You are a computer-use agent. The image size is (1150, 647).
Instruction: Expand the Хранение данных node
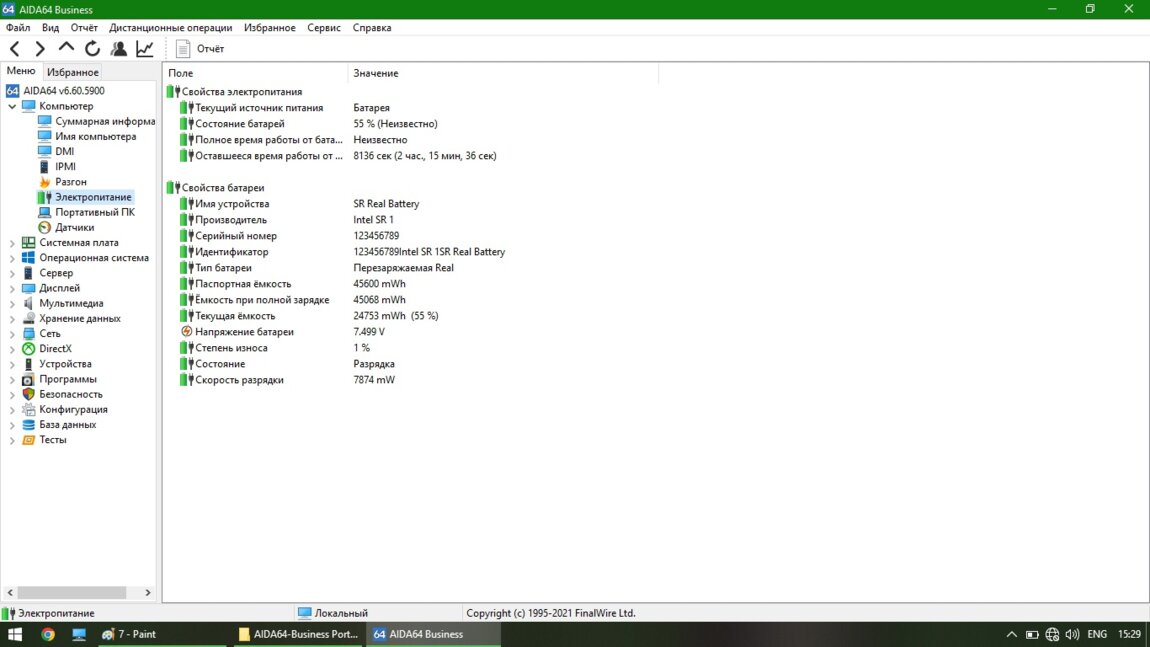click(12, 319)
